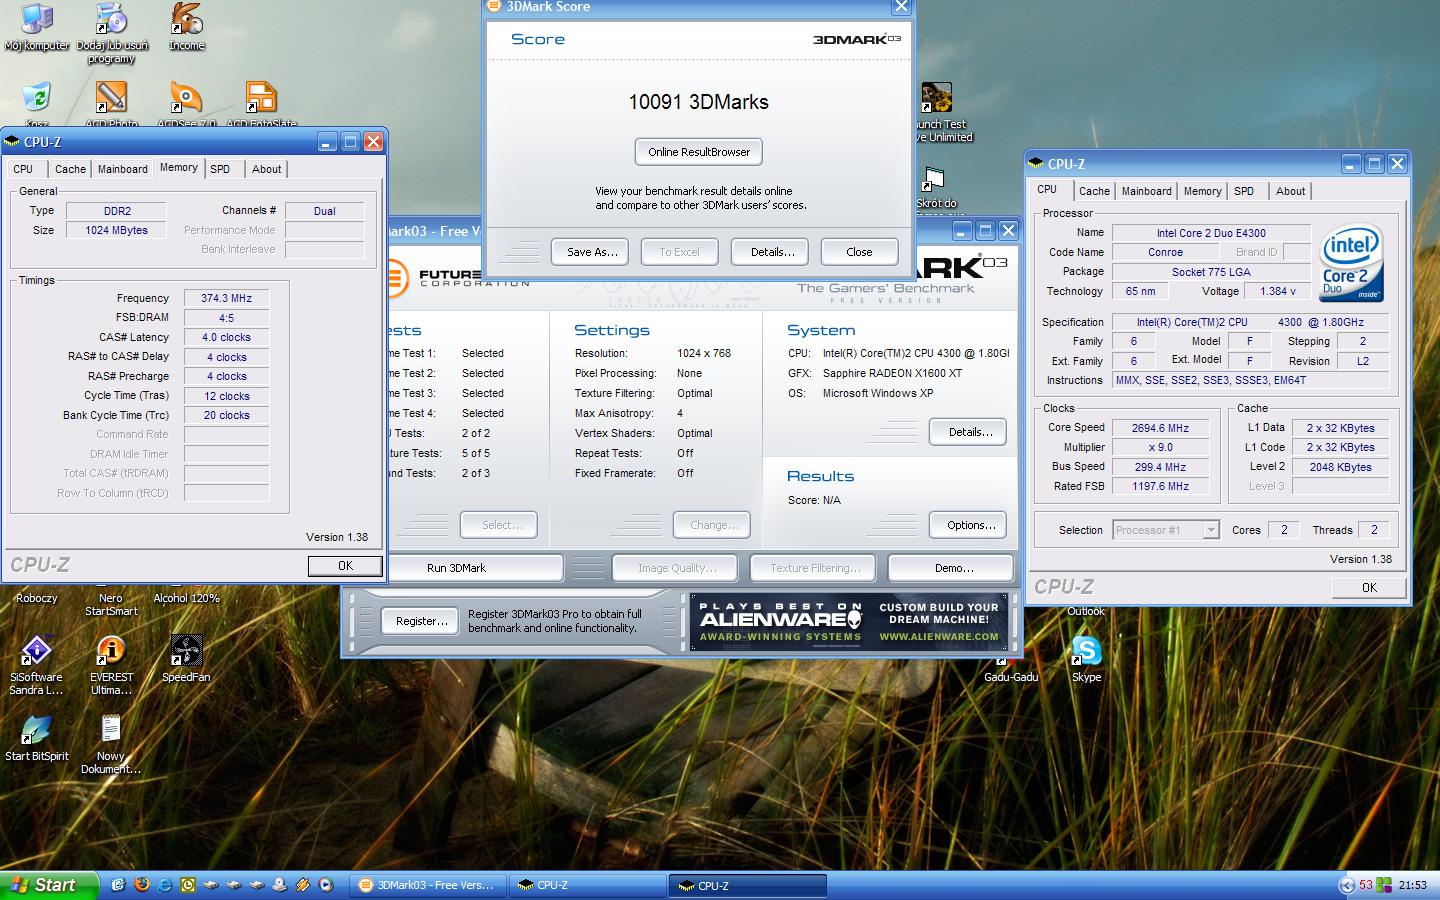Launch Firefox from quick launch bar

coord(141,885)
